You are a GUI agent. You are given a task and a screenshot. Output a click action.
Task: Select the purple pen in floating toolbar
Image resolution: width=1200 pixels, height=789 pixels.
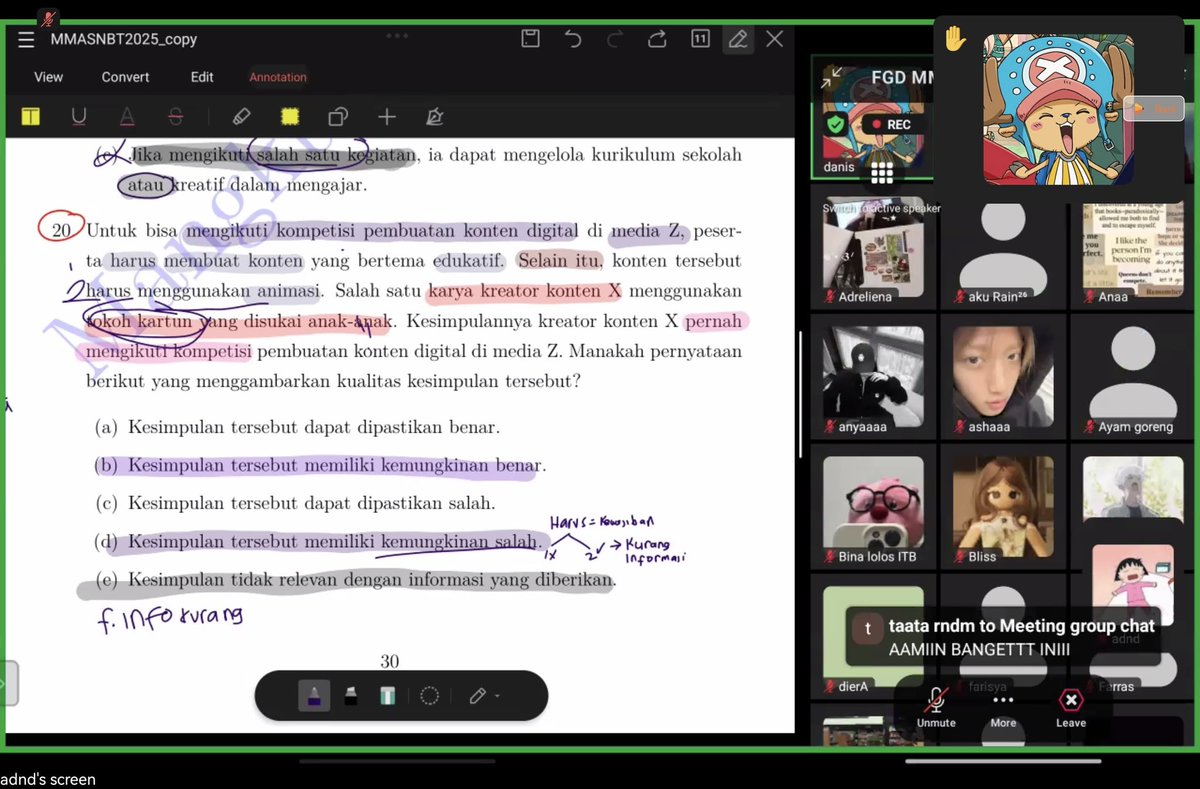[x=314, y=696]
